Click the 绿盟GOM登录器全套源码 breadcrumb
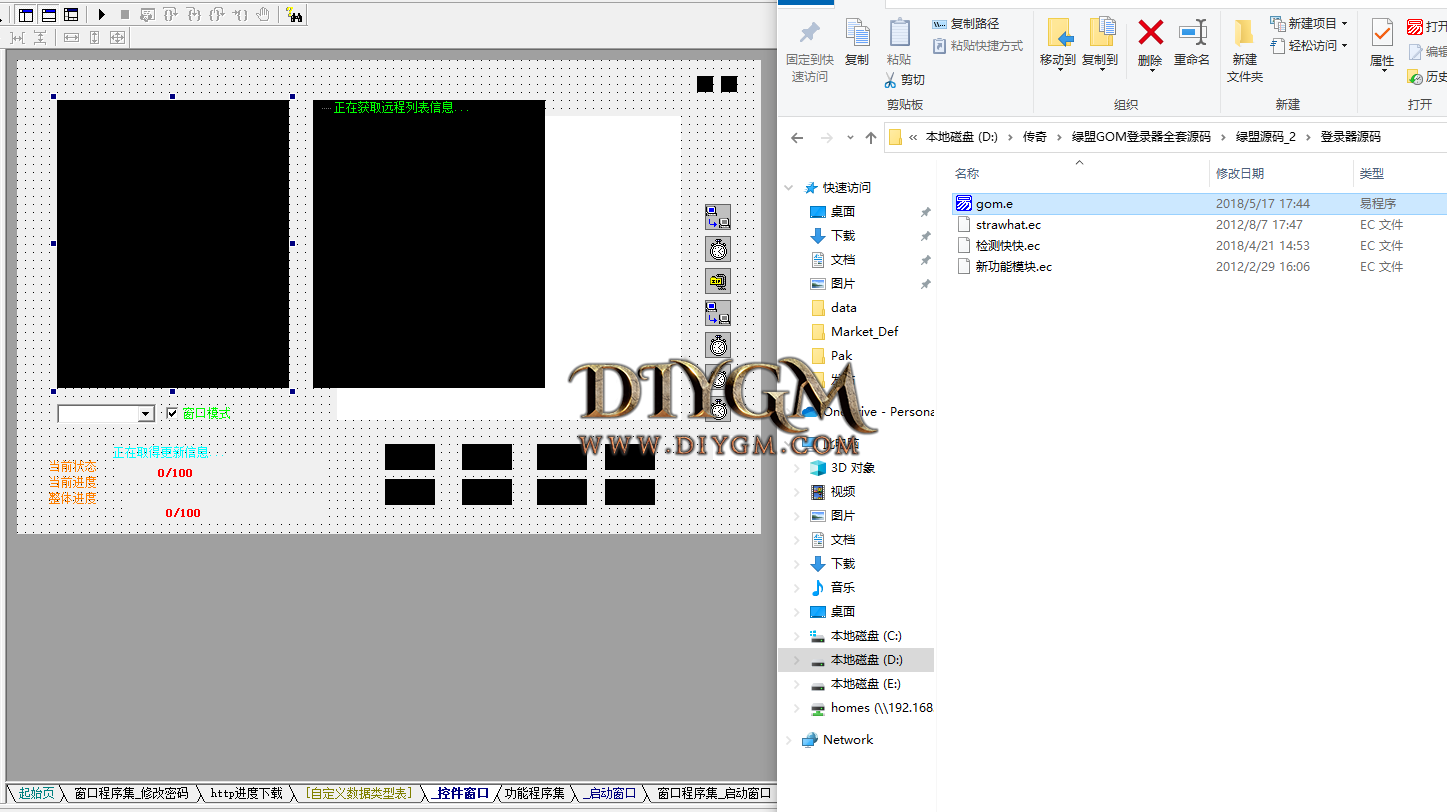This screenshot has width=1447, height=812. tap(1141, 137)
